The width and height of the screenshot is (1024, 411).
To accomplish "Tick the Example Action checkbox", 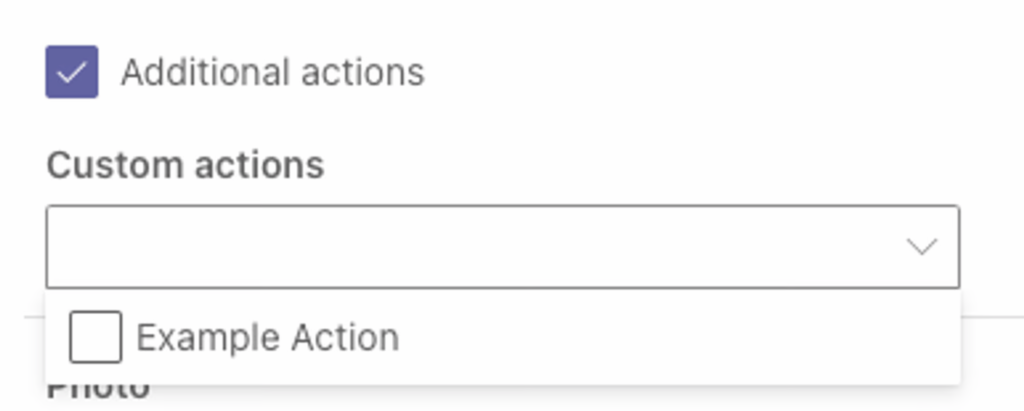I will [95, 337].
